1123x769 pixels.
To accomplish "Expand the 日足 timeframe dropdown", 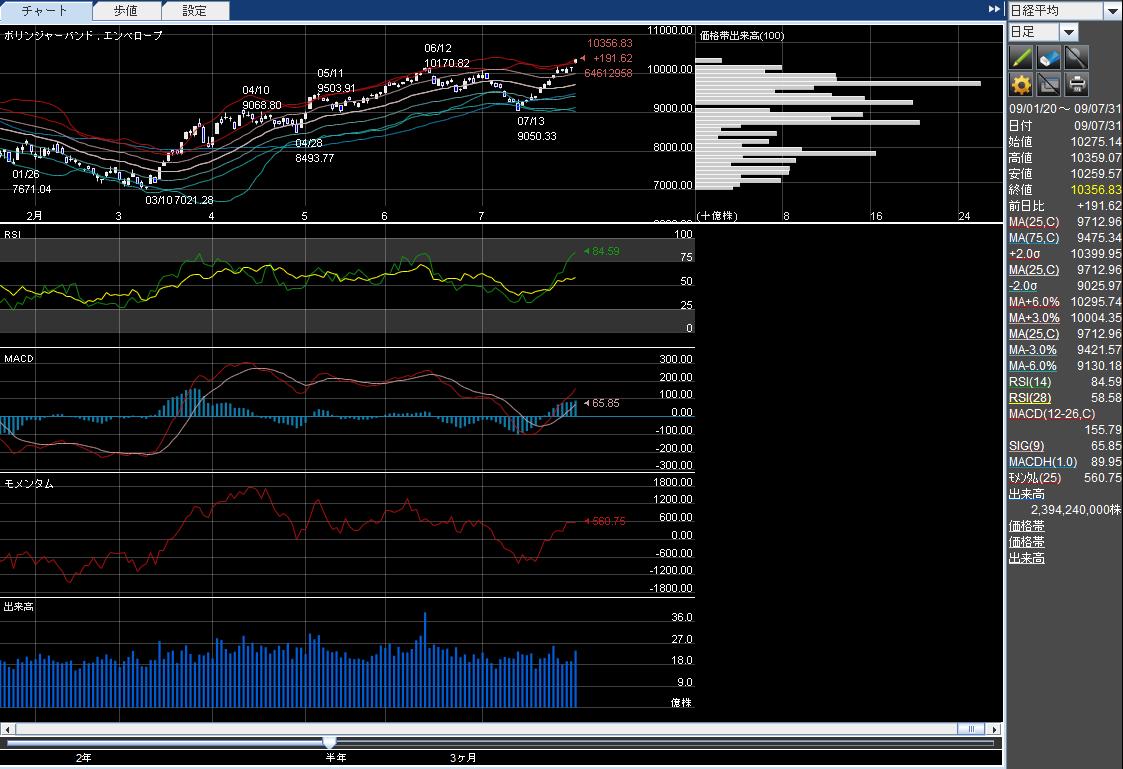I will point(1069,33).
